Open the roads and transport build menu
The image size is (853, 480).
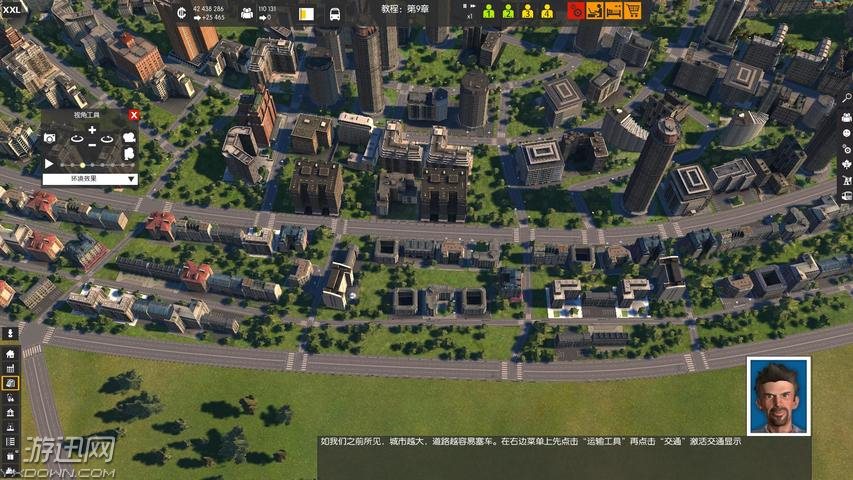(10, 398)
